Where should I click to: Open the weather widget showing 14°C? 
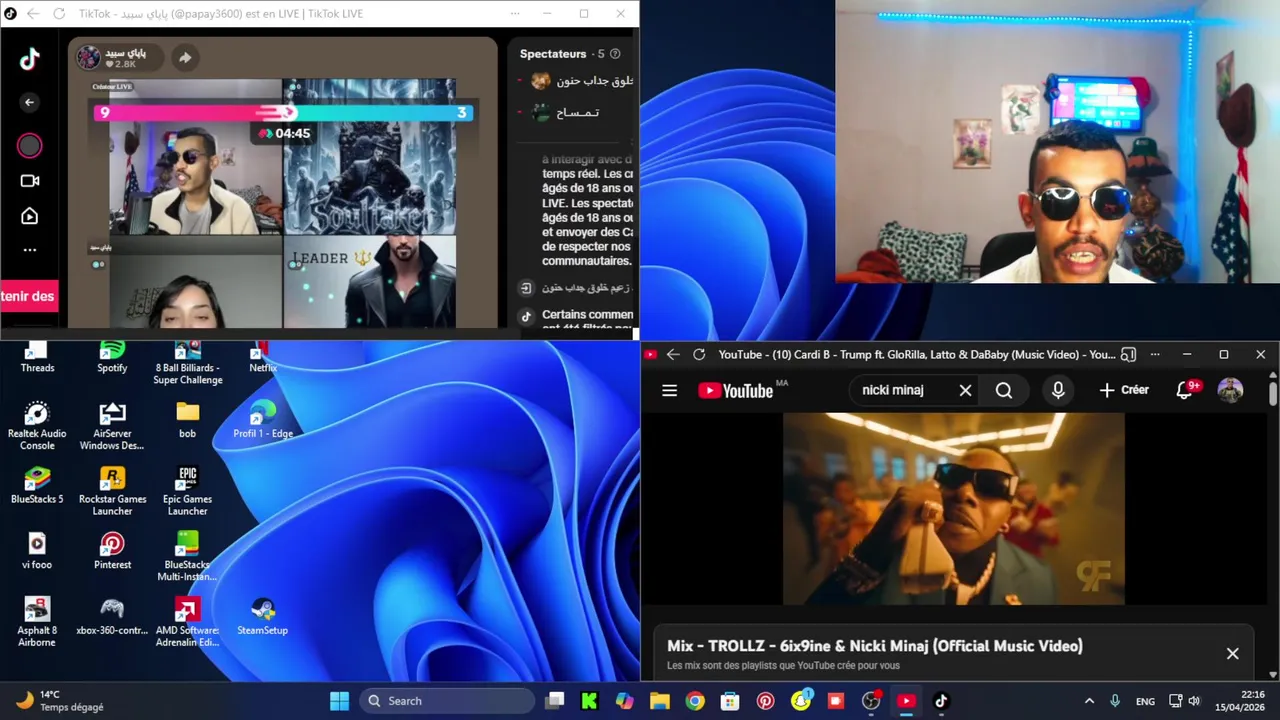[60, 701]
